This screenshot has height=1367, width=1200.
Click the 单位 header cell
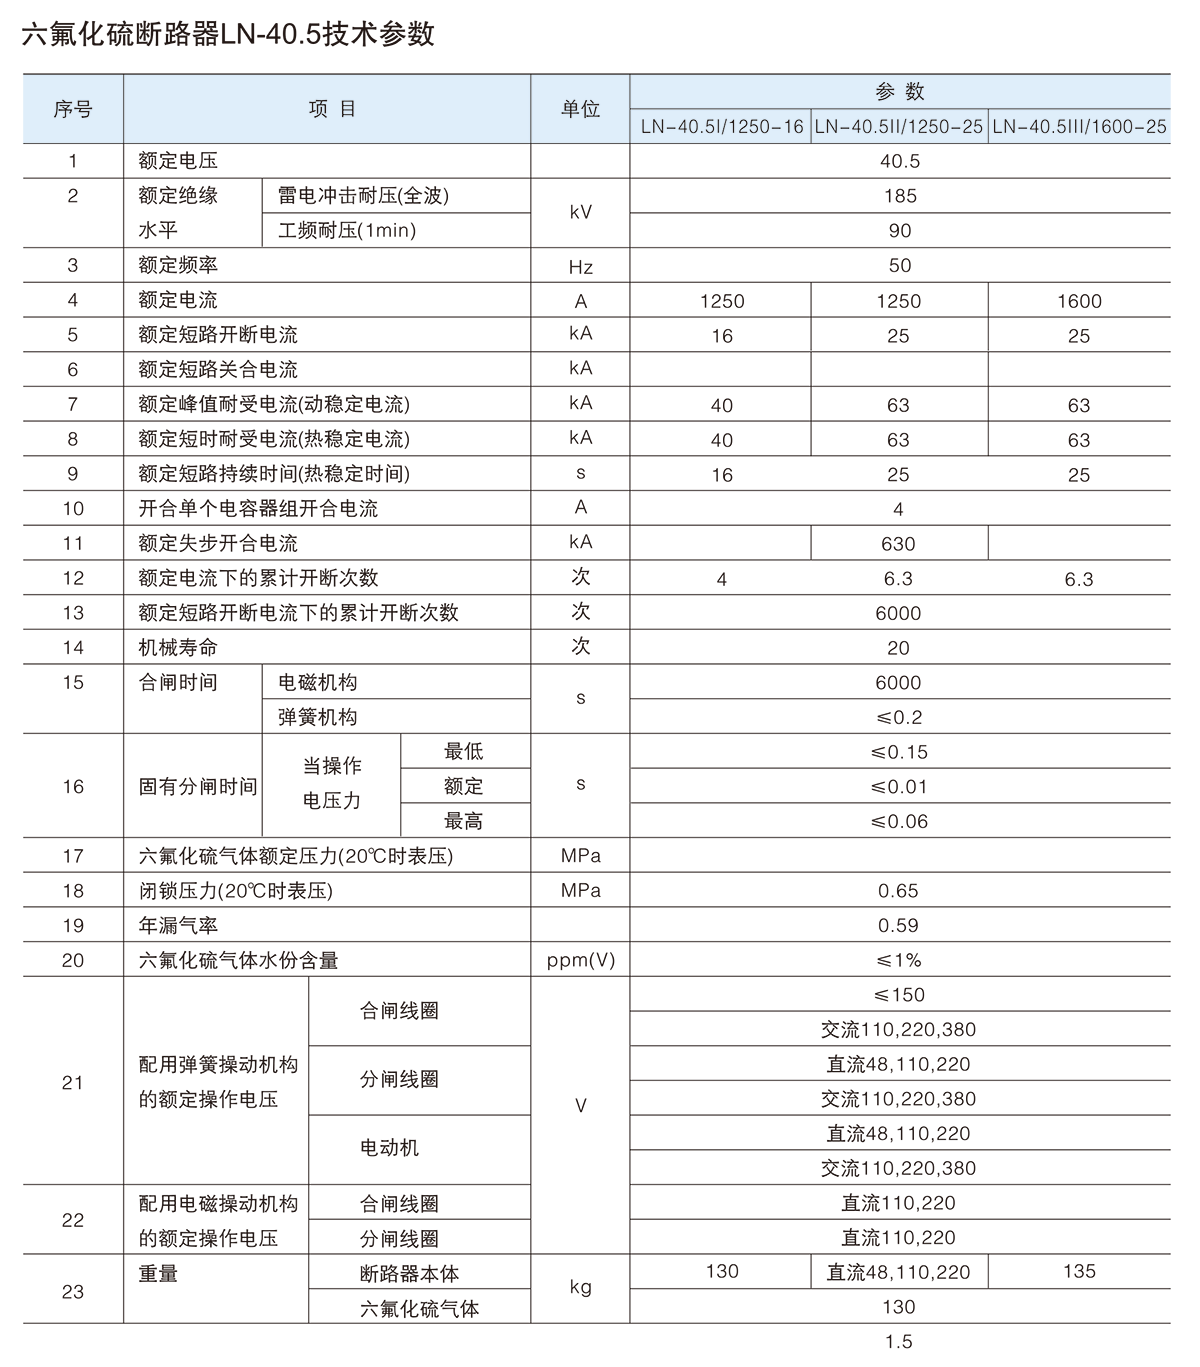tap(580, 109)
